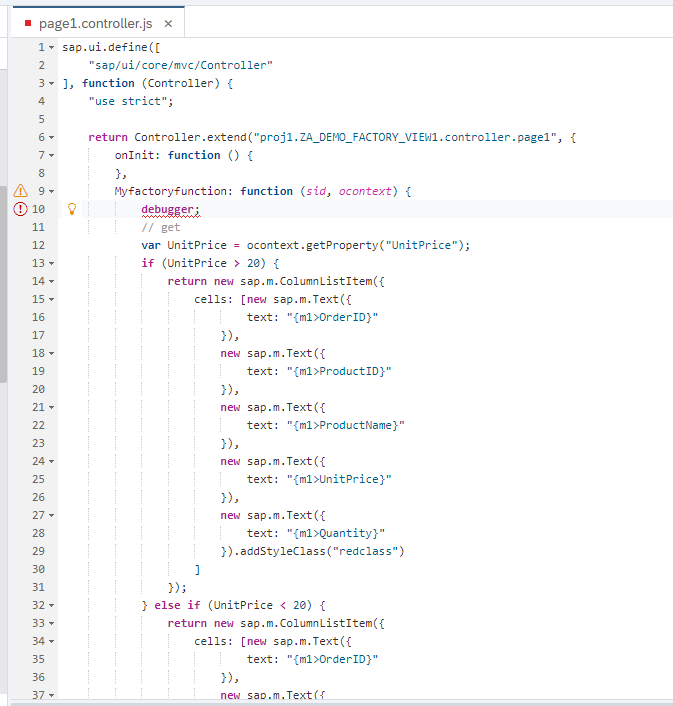This screenshot has height=706, width=673.
Task: Click the bottom horizontal scrollbar
Action: coord(341,703)
